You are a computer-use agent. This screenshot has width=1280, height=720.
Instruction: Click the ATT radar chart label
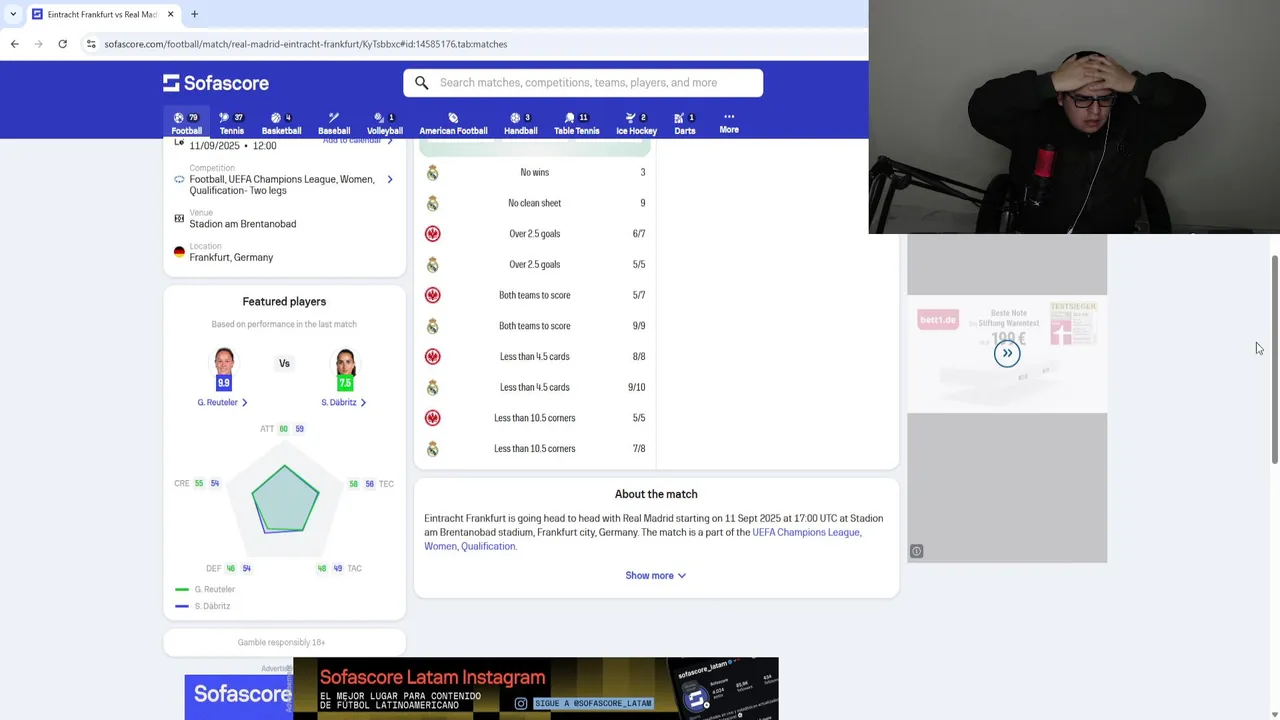267,429
